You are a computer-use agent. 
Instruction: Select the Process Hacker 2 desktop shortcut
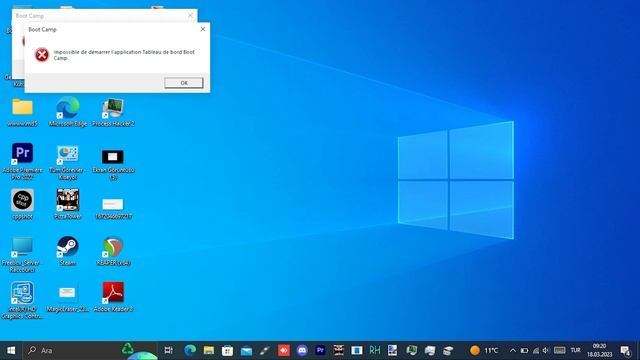(x=113, y=112)
